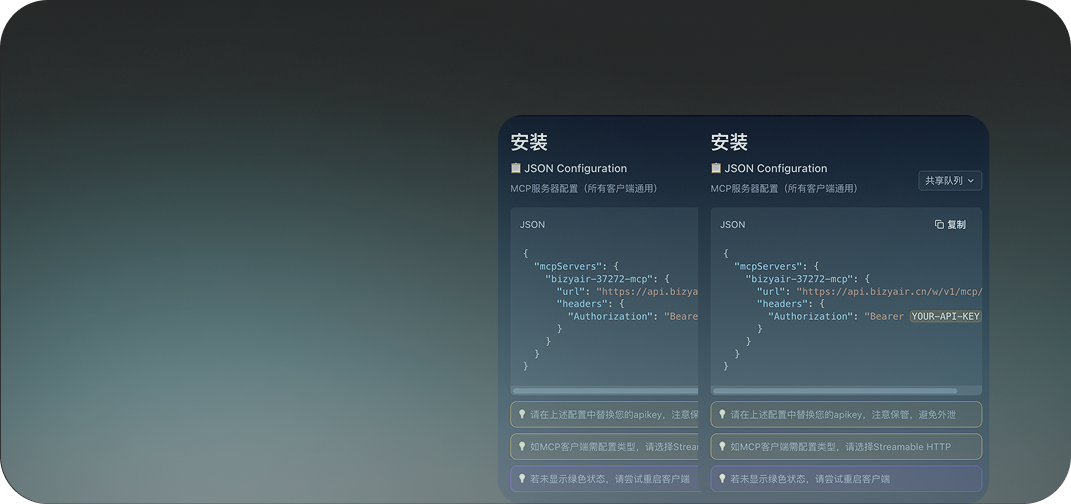
Task: Click lightbulb icon in right apikey replacement tip
Action: click(x=722, y=414)
